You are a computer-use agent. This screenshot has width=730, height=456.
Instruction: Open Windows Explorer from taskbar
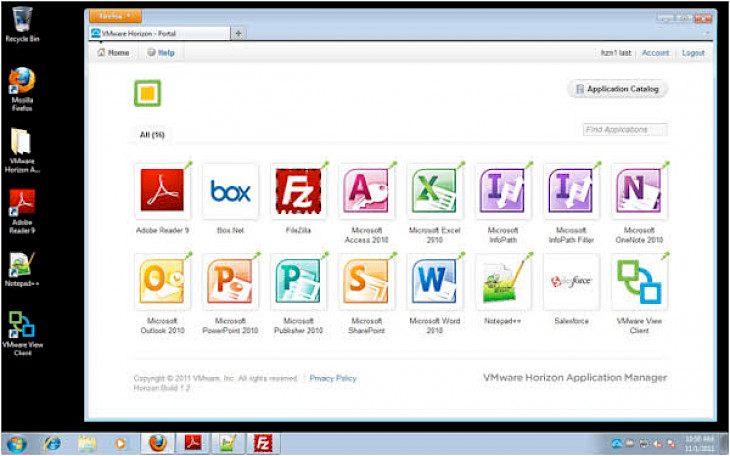[x=87, y=443]
